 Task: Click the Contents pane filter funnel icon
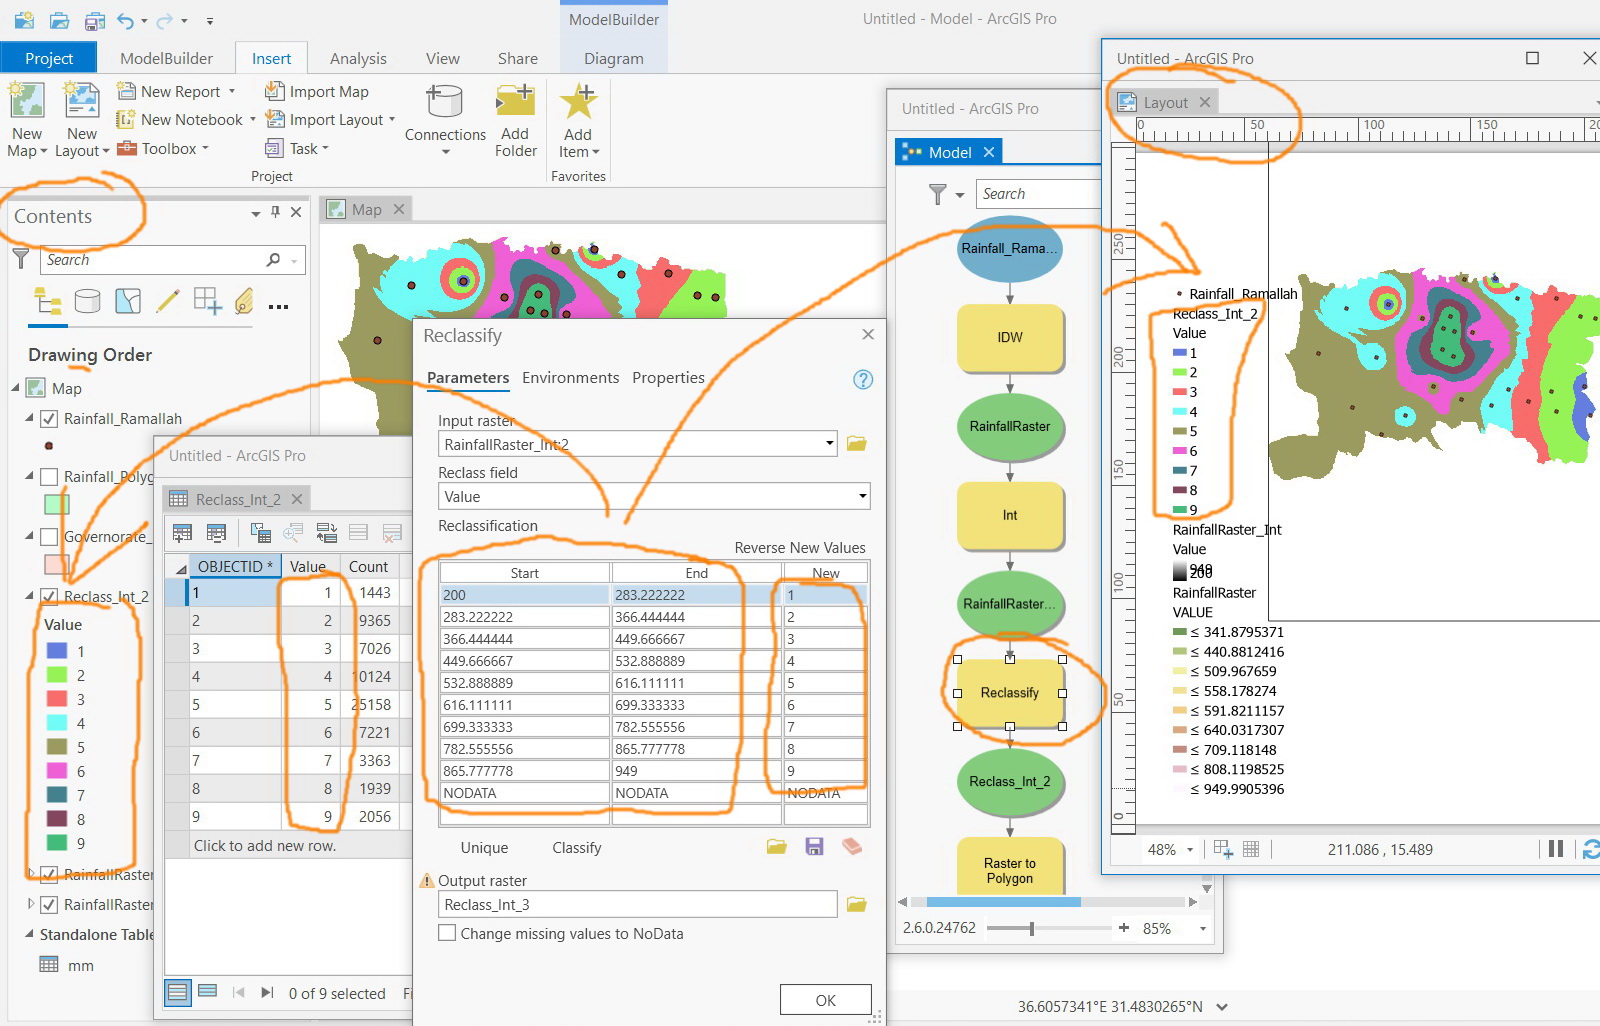tap(20, 259)
